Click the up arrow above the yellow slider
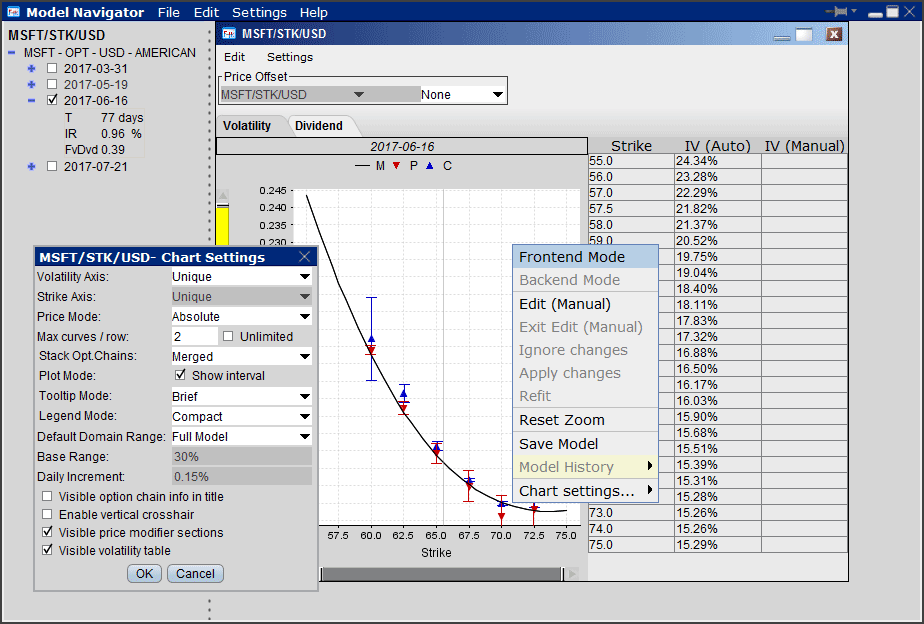Screen dimensions: 924x624 point(223,196)
